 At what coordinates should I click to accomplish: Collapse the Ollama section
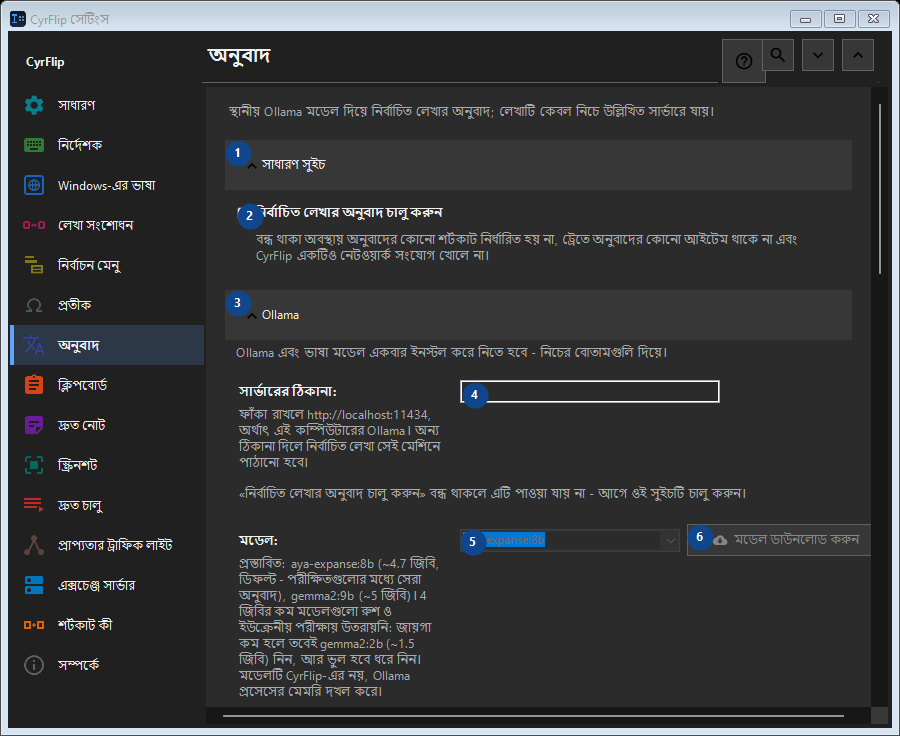click(538, 315)
